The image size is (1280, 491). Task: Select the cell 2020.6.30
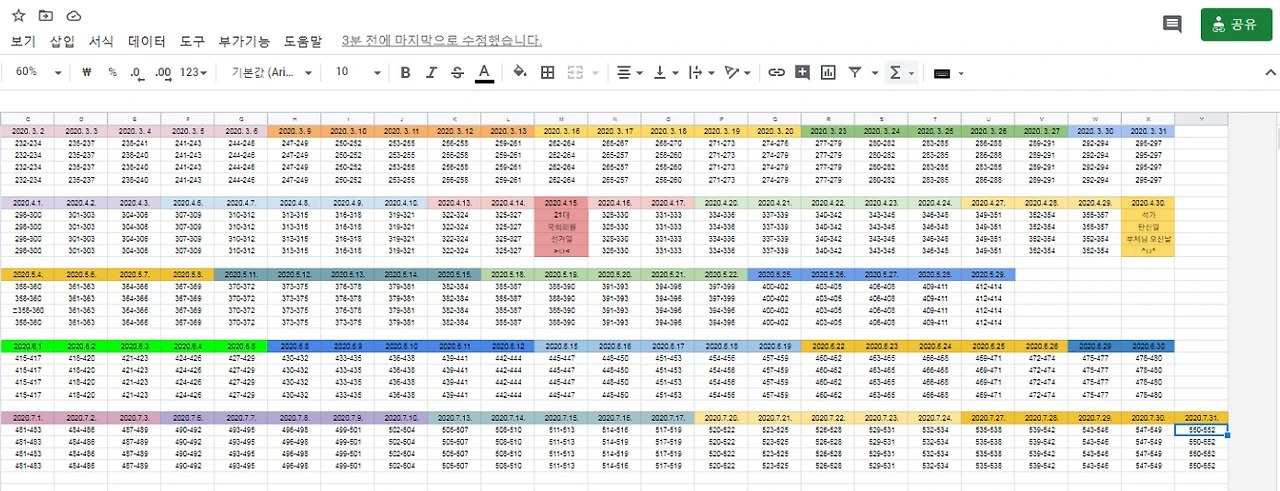1148,346
